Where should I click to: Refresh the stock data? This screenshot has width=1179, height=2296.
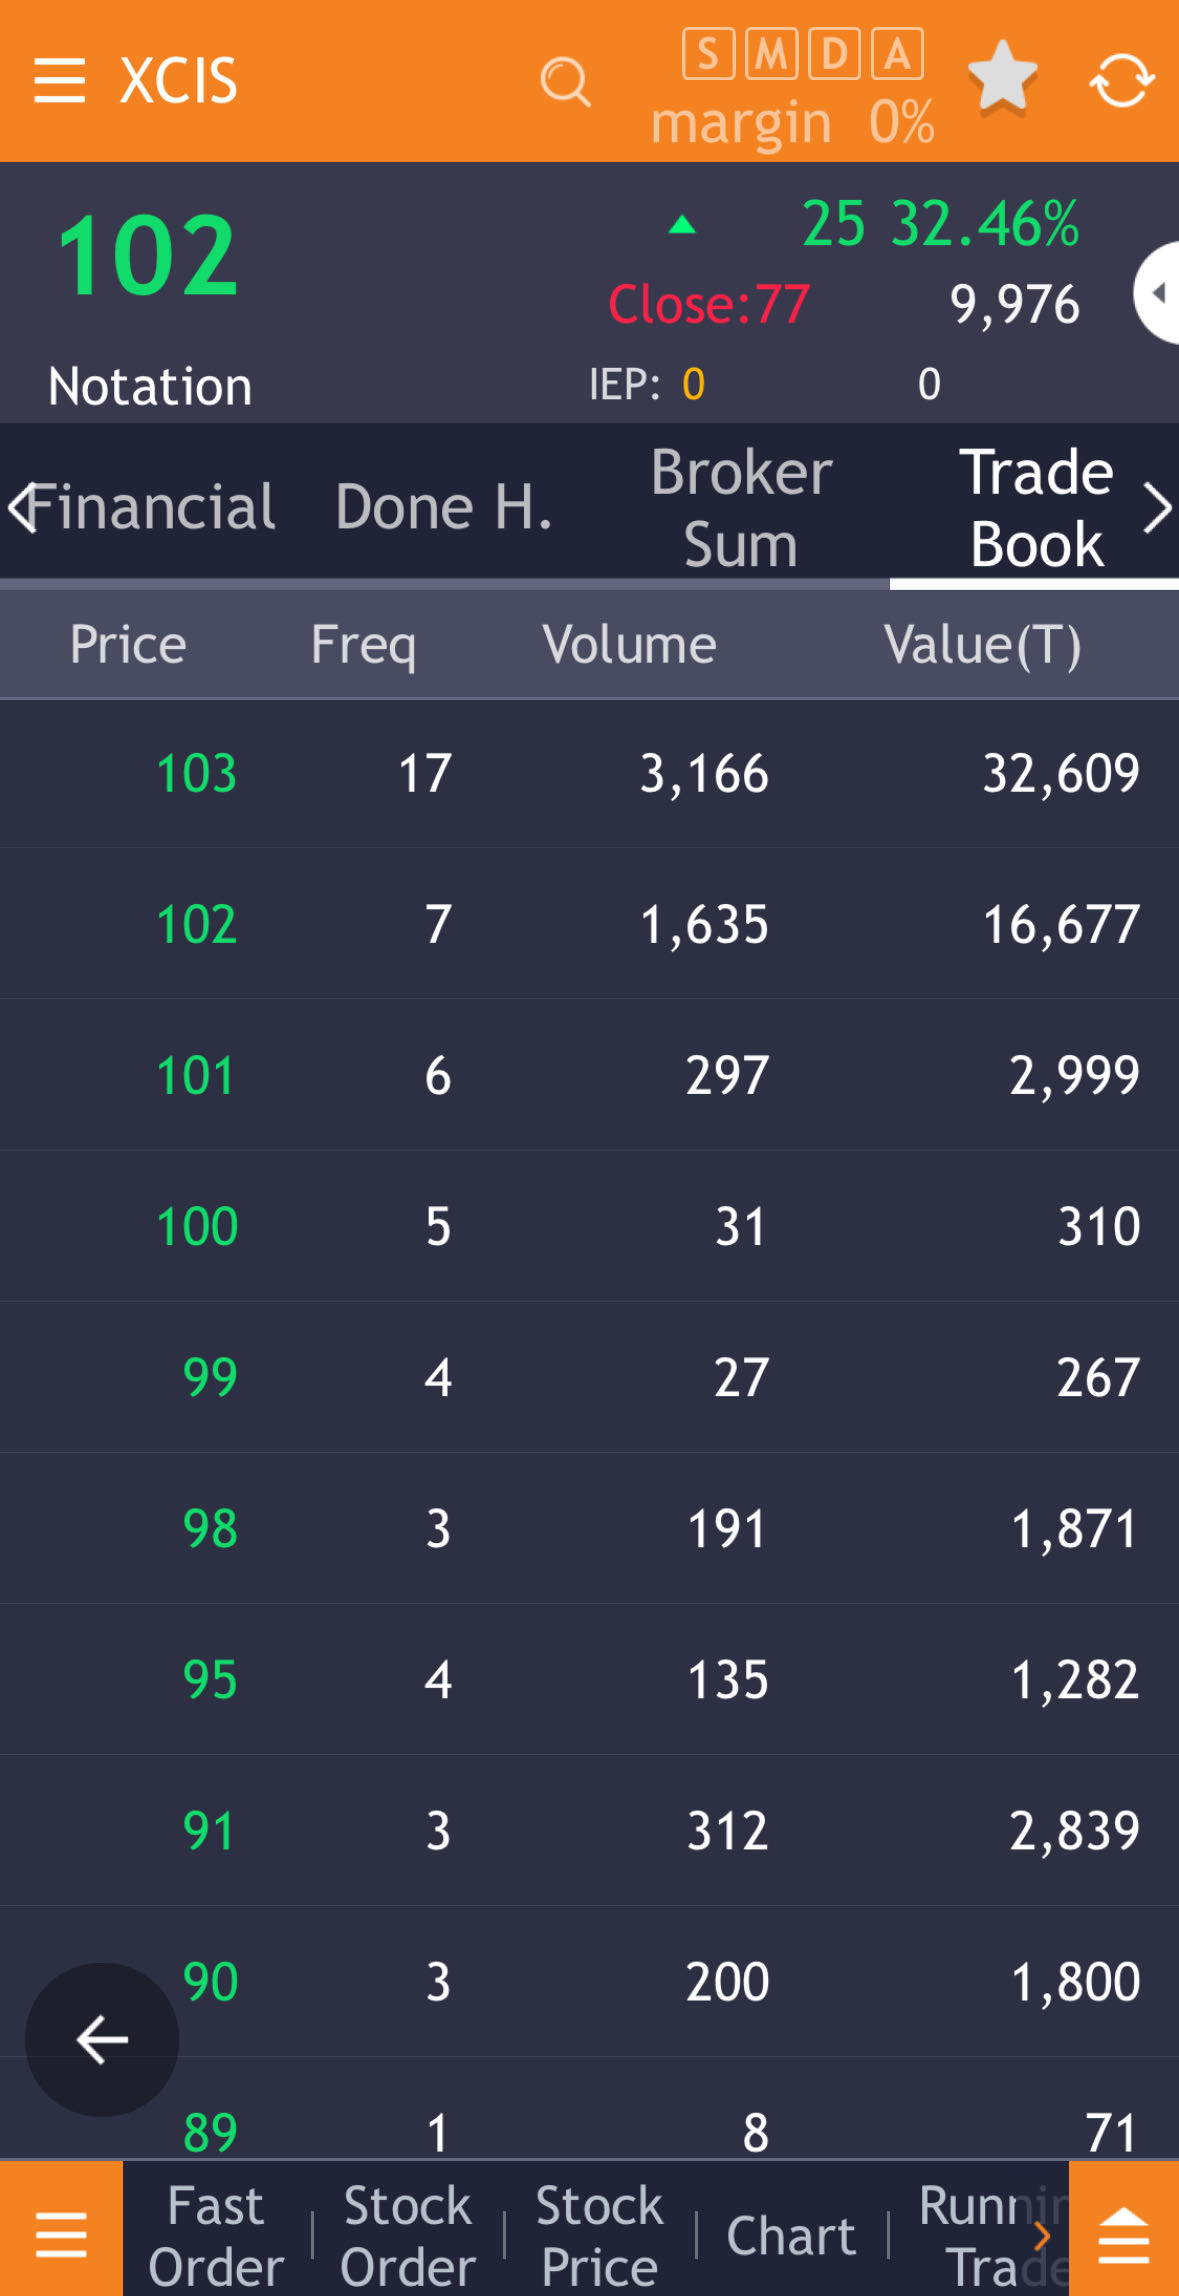1122,80
